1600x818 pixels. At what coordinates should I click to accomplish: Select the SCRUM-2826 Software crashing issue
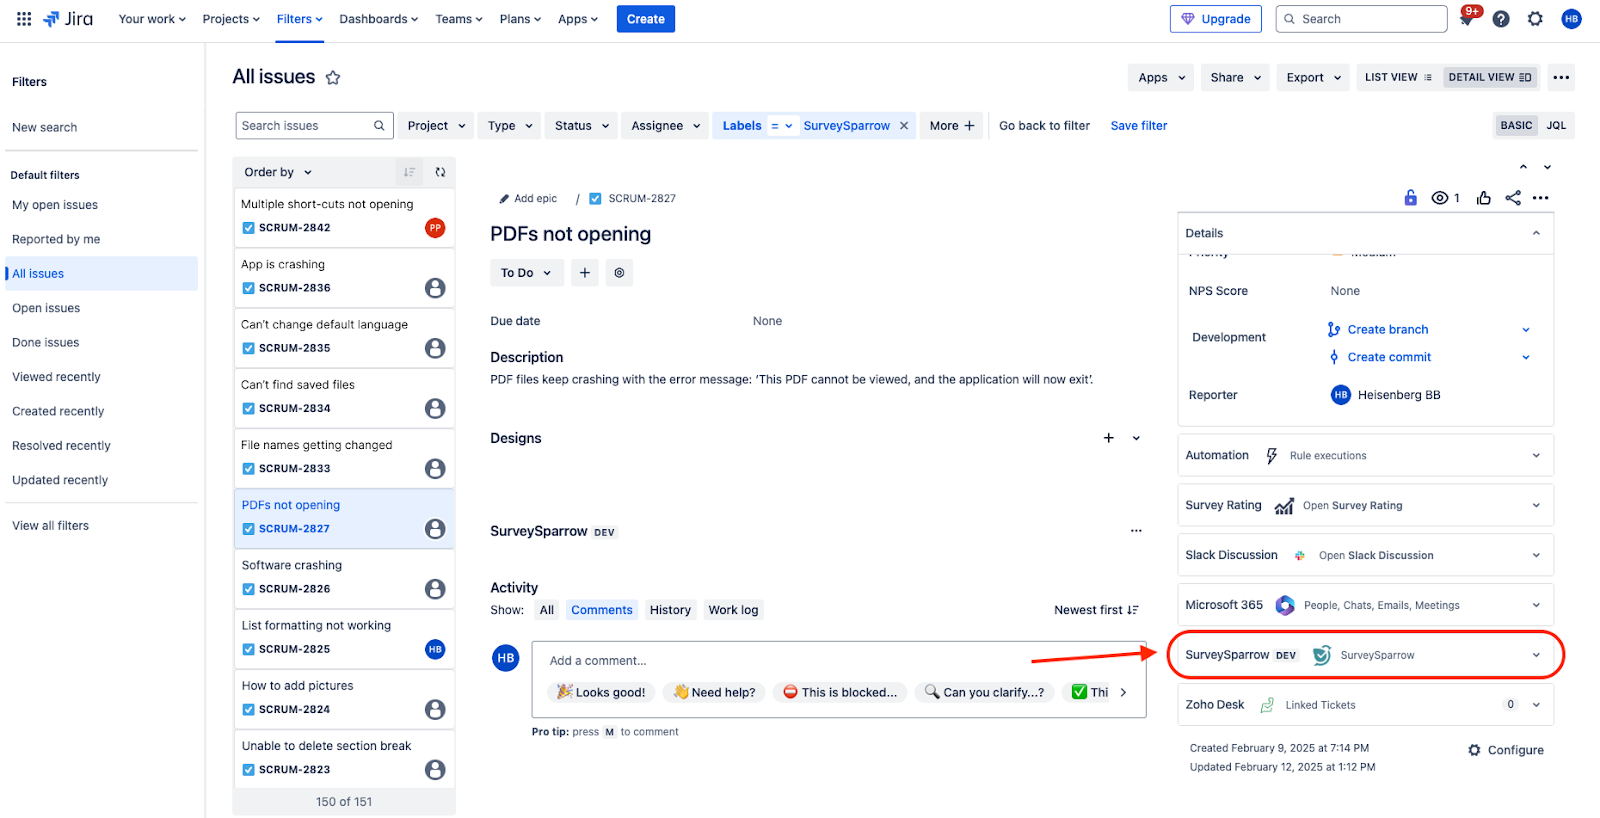[x=343, y=578]
